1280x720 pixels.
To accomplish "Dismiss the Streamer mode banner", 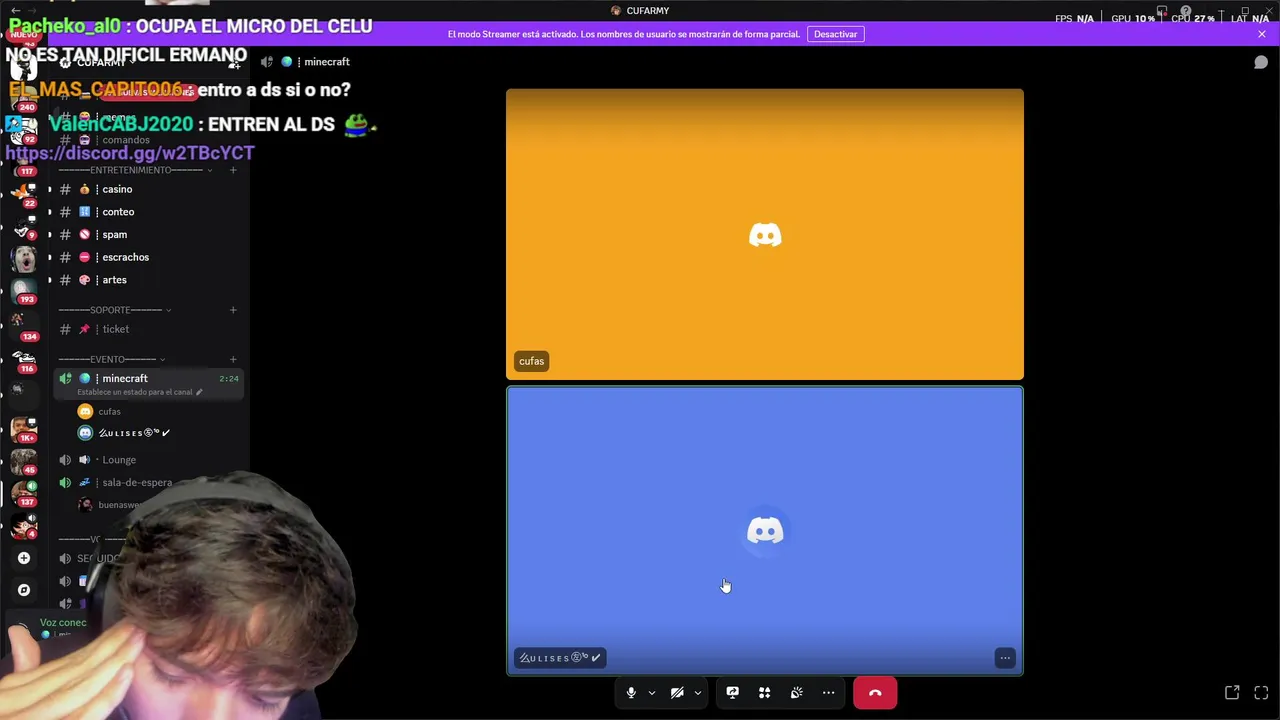I will click(1262, 34).
